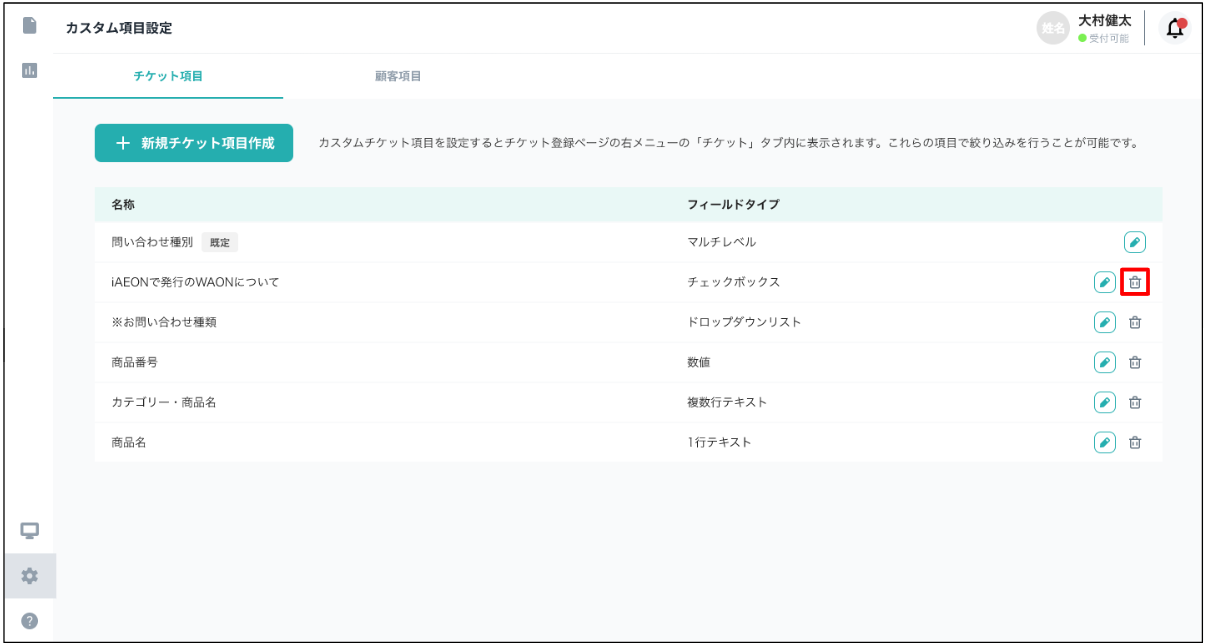
Task: Click edit pencil for ※お問い合わせ種類
Action: [1104, 322]
